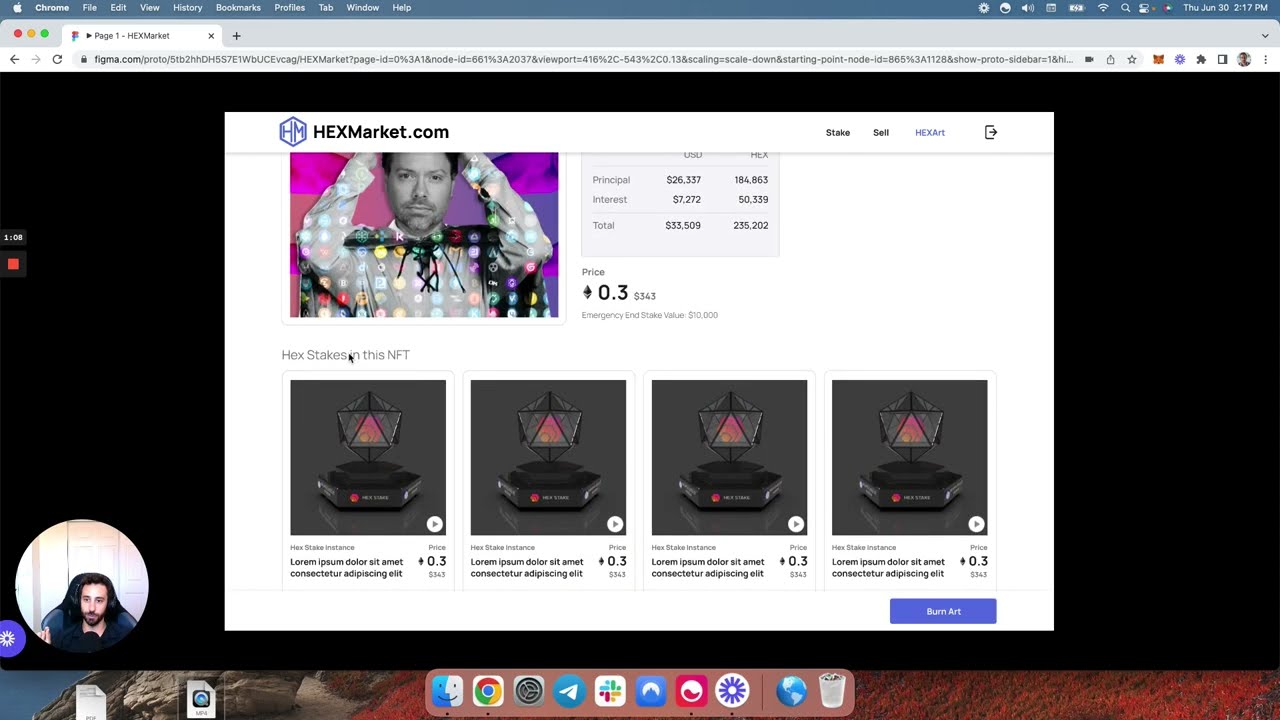Open the main NFT portrait image
Screen dimensions: 1280x720
click(x=424, y=235)
